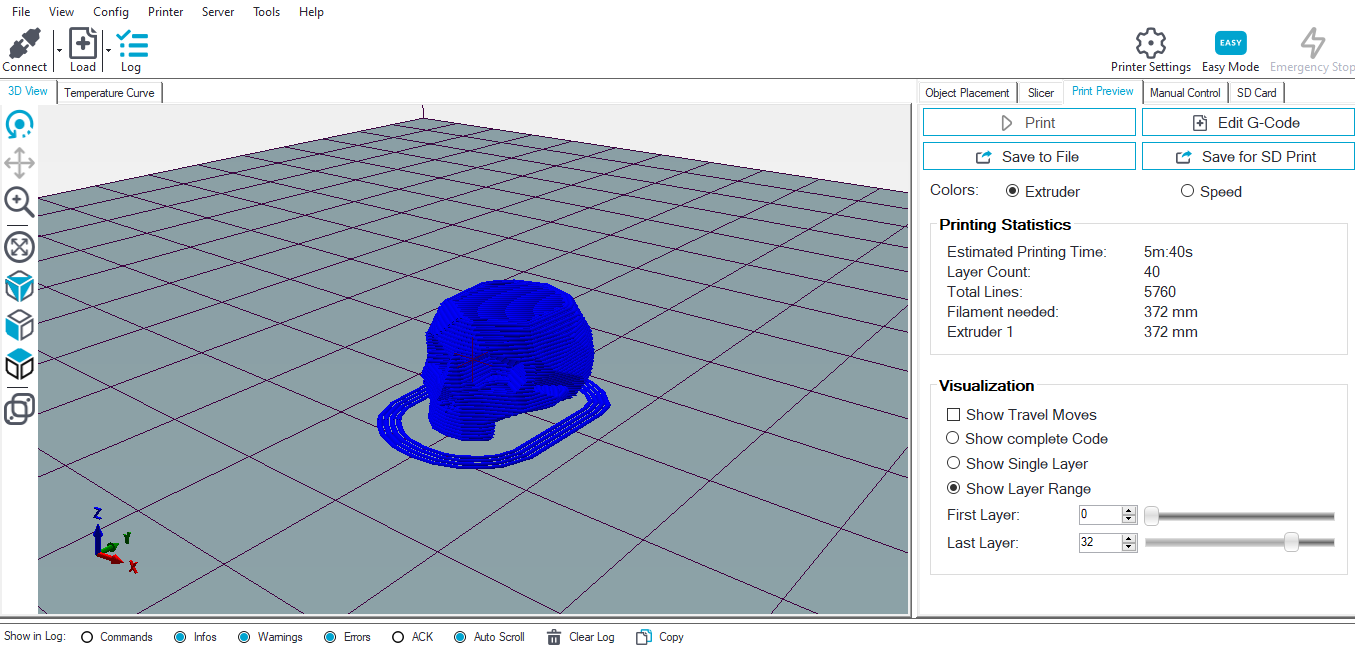Image resolution: width=1355 pixels, height=649 pixels.
Task: Click the Save to File button
Action: (1029, 156)
